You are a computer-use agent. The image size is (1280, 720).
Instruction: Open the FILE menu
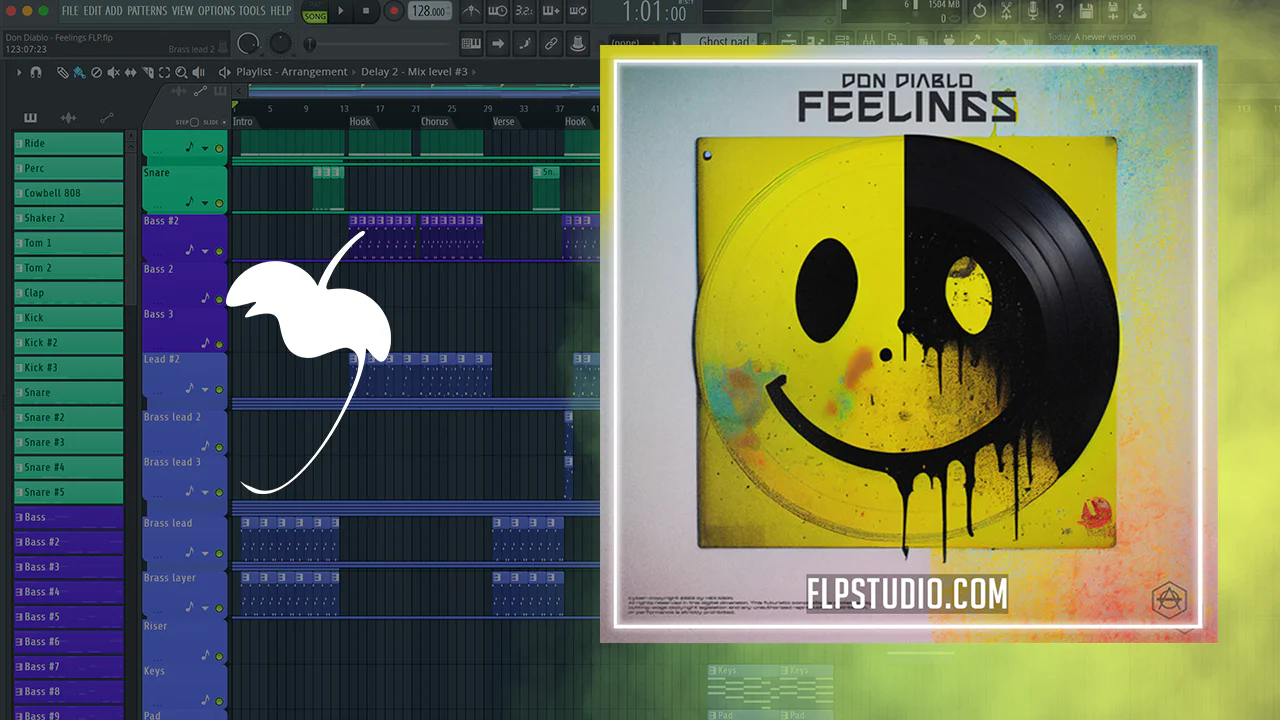[69, 11]
